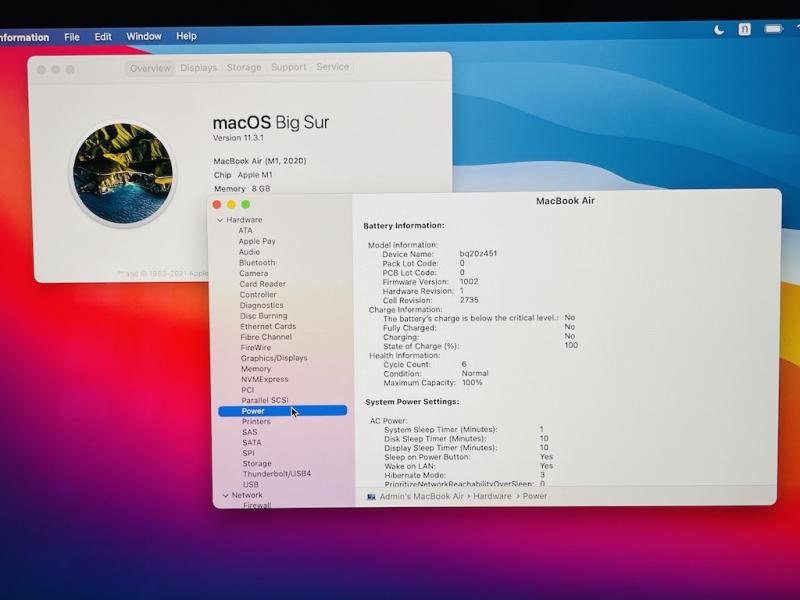The height and width of the screenshot is (600, 800).
Task: Minimize System Information with the yellow button
Action: [x=231, y=205]
